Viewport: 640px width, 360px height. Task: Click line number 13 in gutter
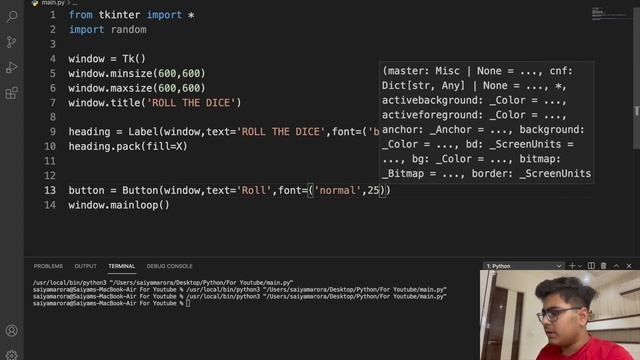[50, 190]
